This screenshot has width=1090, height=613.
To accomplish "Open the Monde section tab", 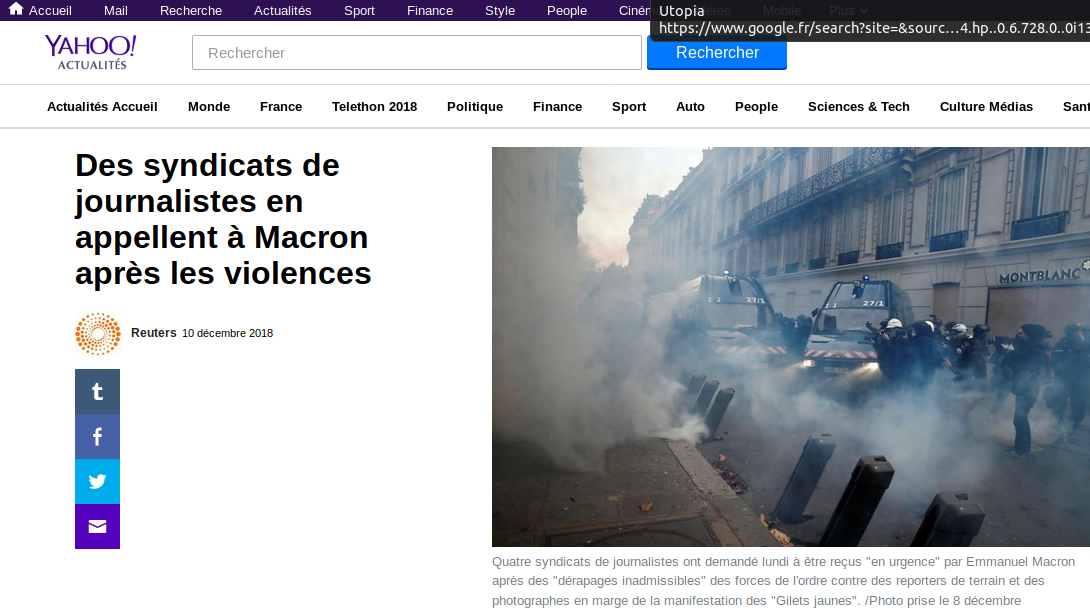I will click(209, 106).
